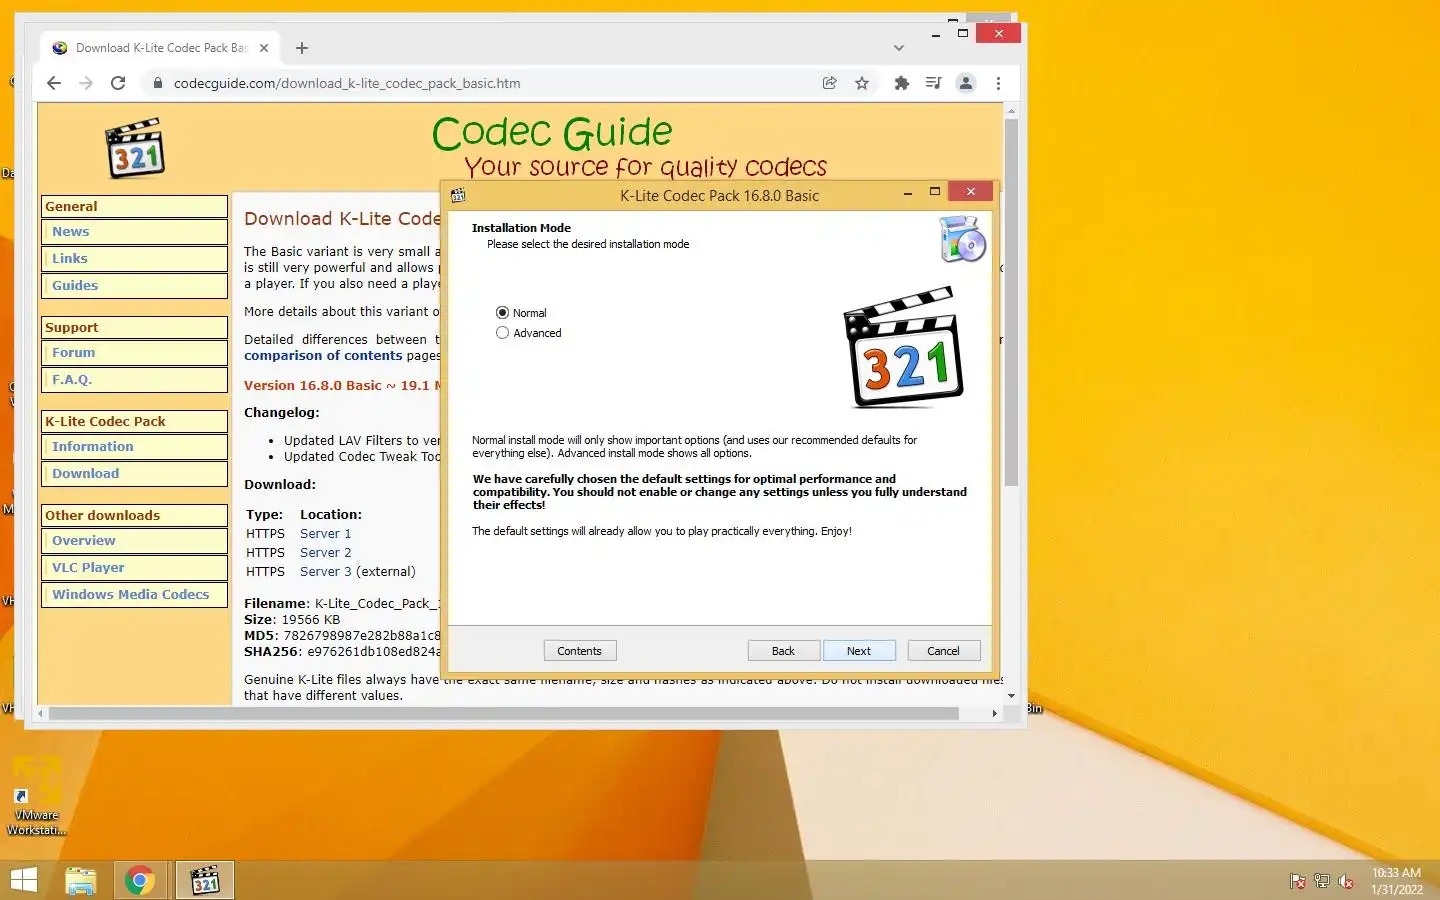Click the padlock site info icon

[x=157, y=83]
